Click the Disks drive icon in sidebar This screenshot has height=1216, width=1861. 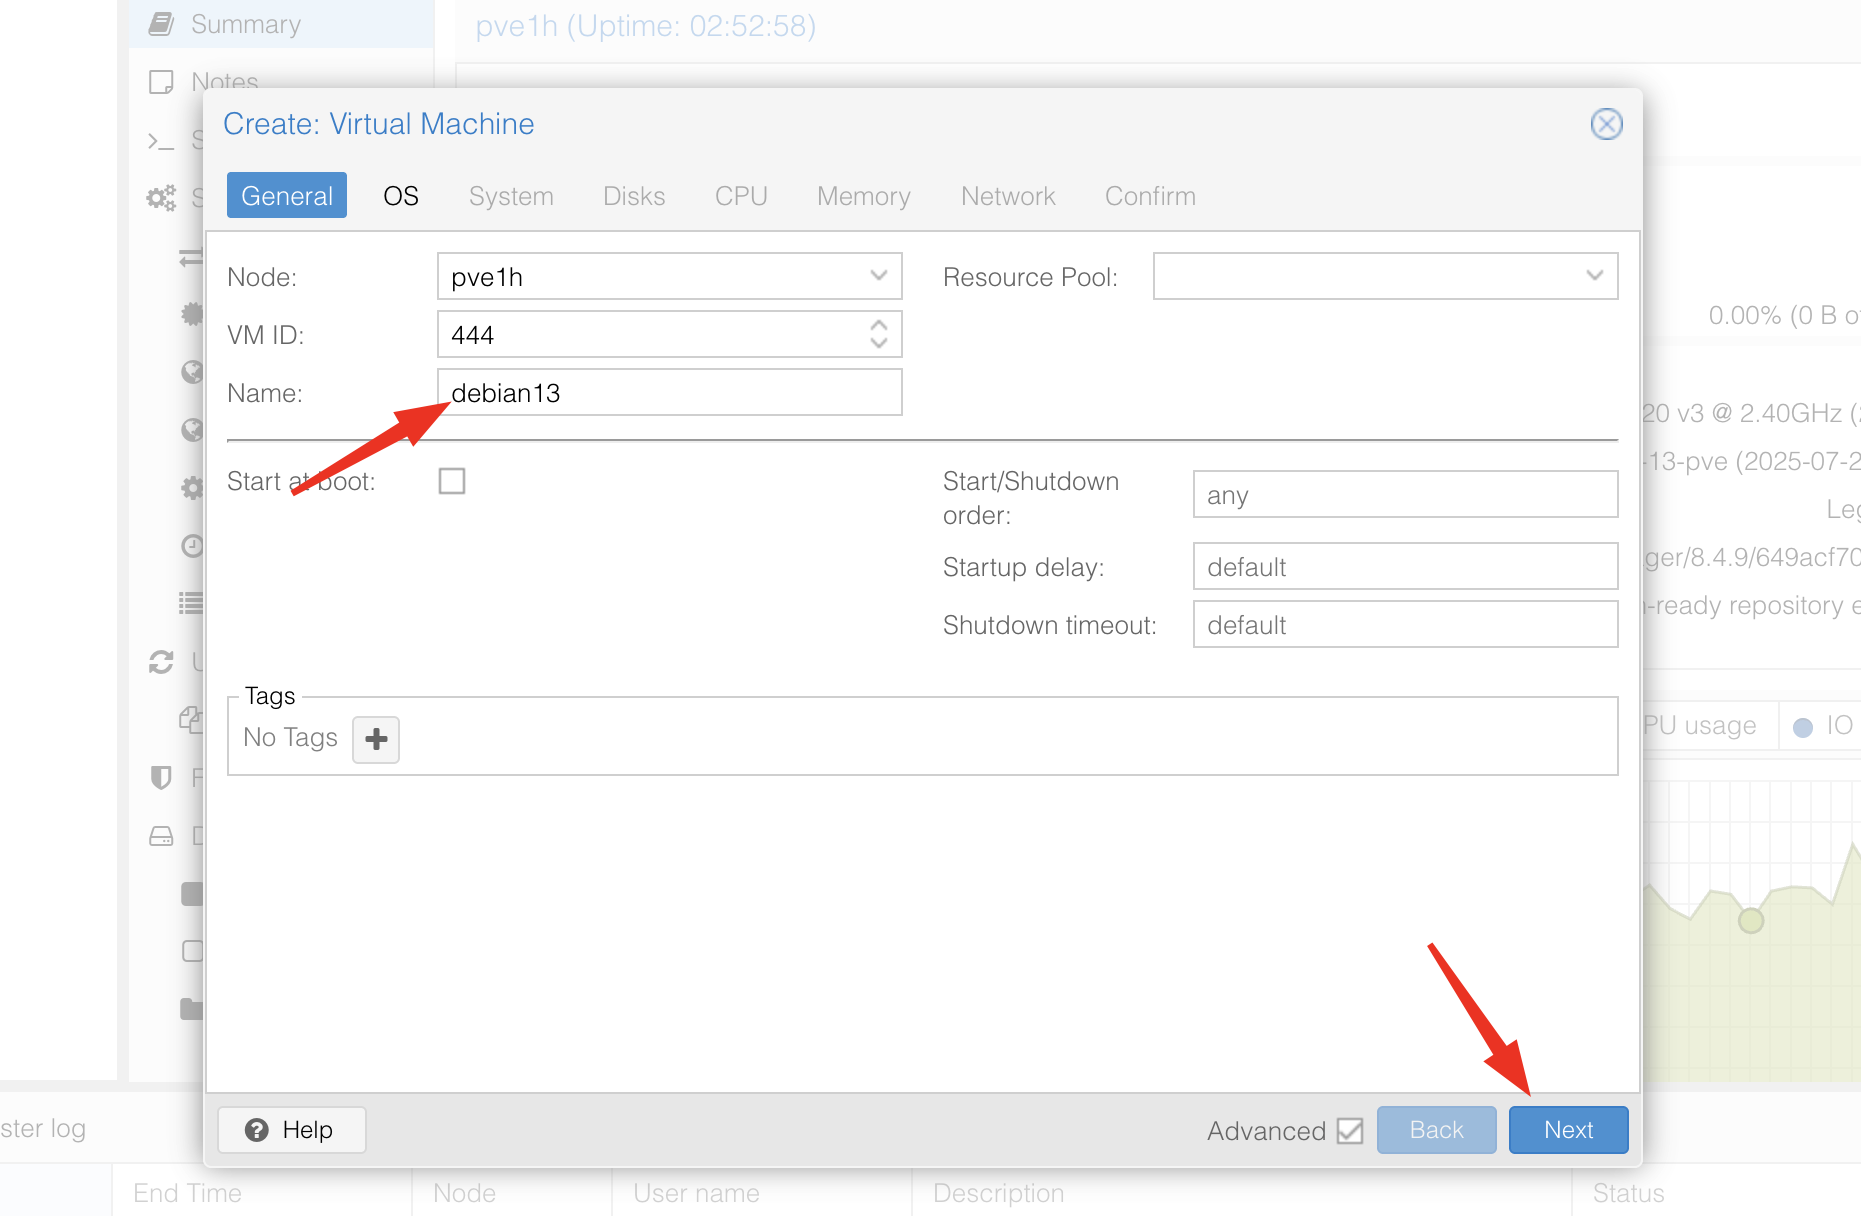pos(161,836)
